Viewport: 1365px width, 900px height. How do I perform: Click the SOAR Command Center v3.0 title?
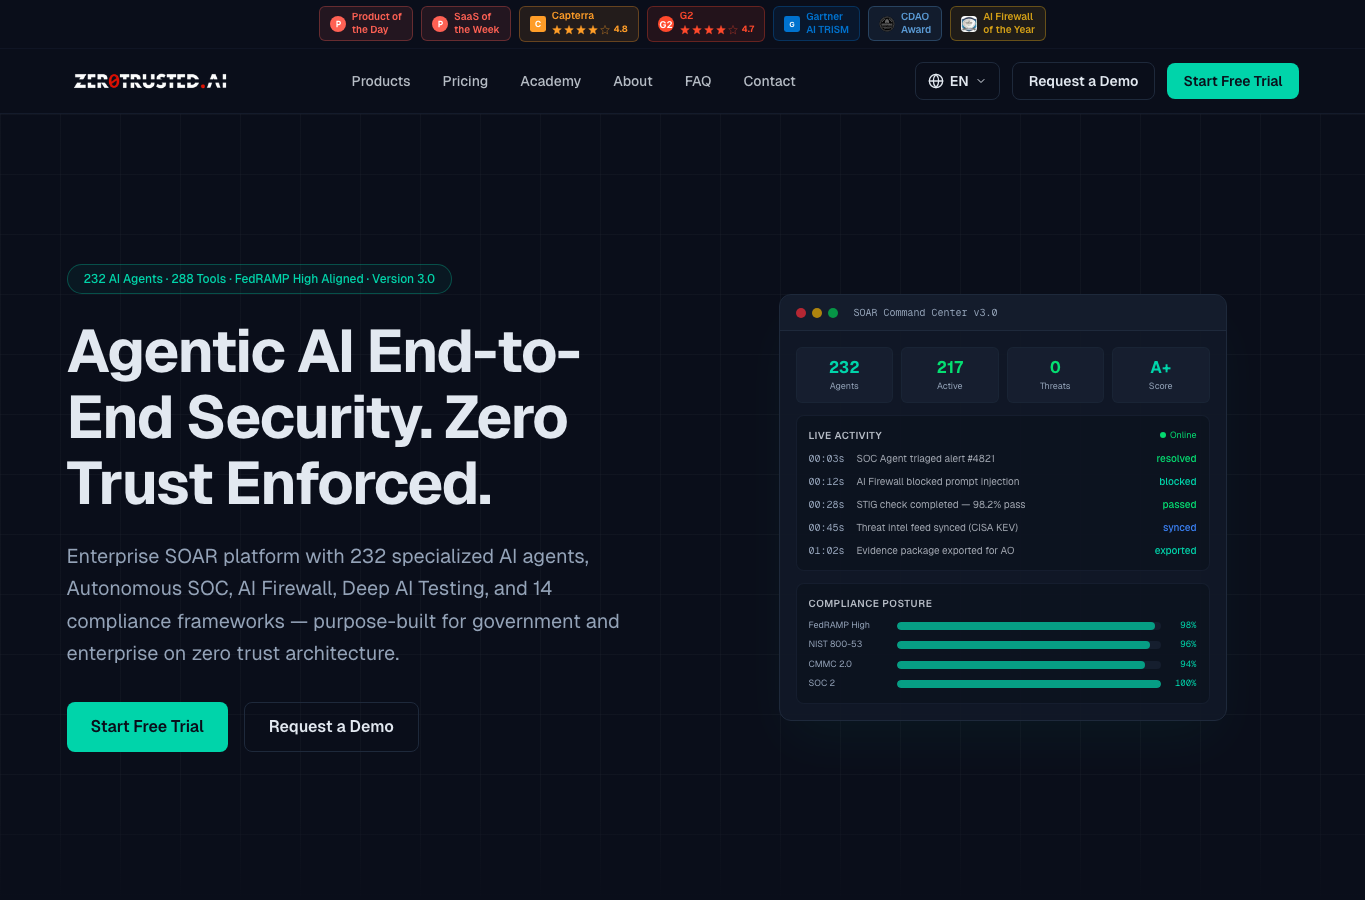(925, 313)
